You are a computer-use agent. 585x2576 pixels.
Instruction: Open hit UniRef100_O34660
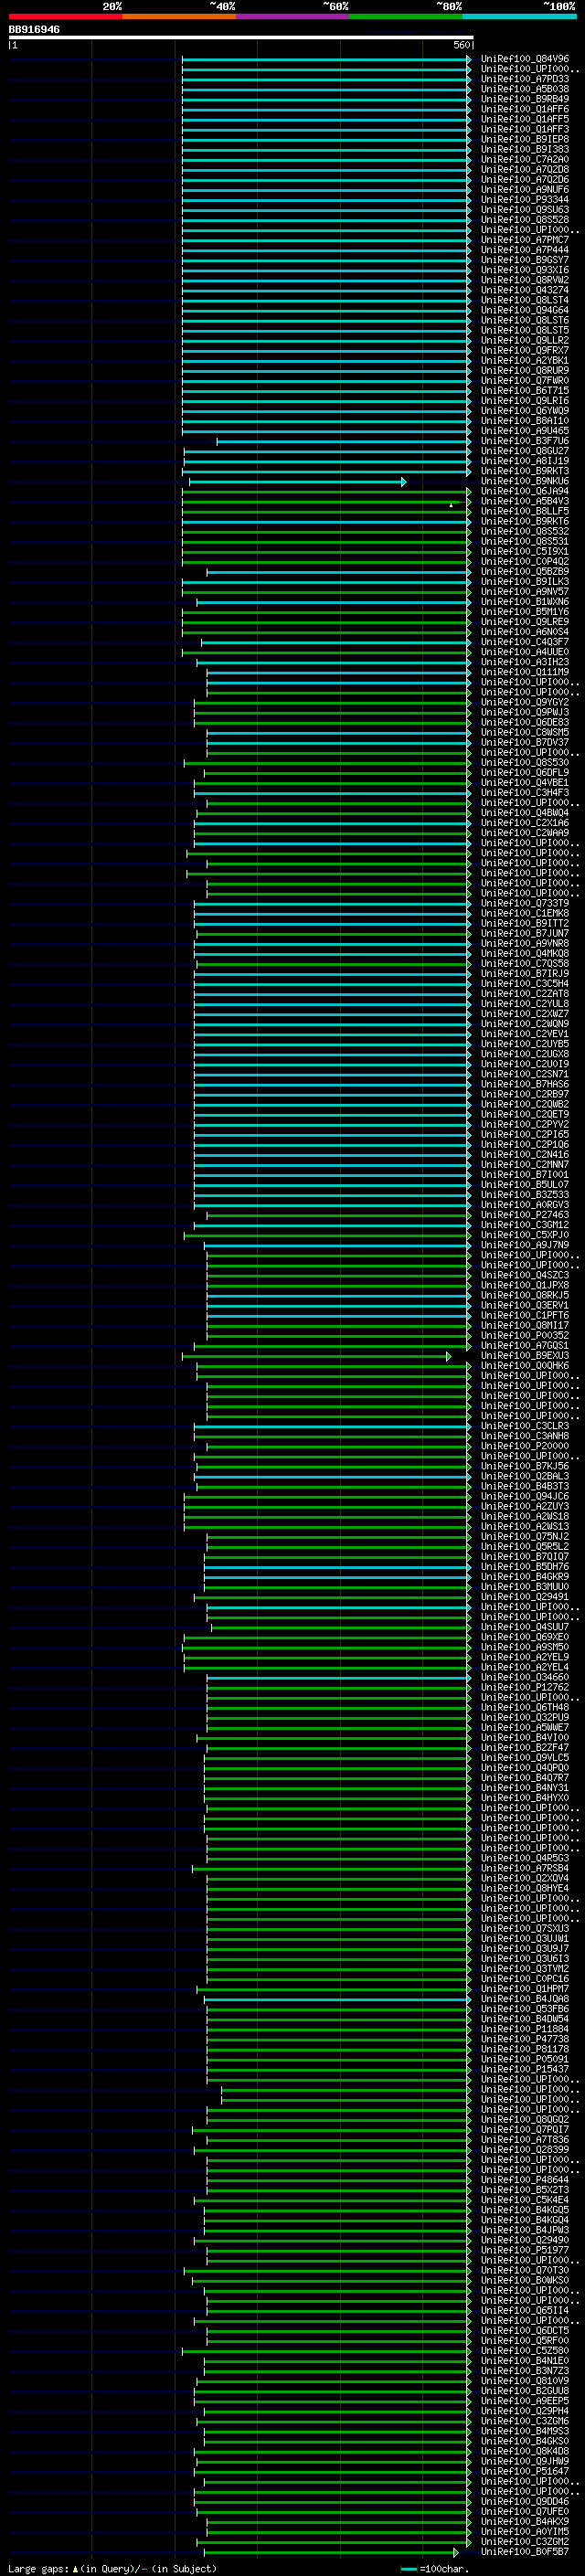(525, 1677)
